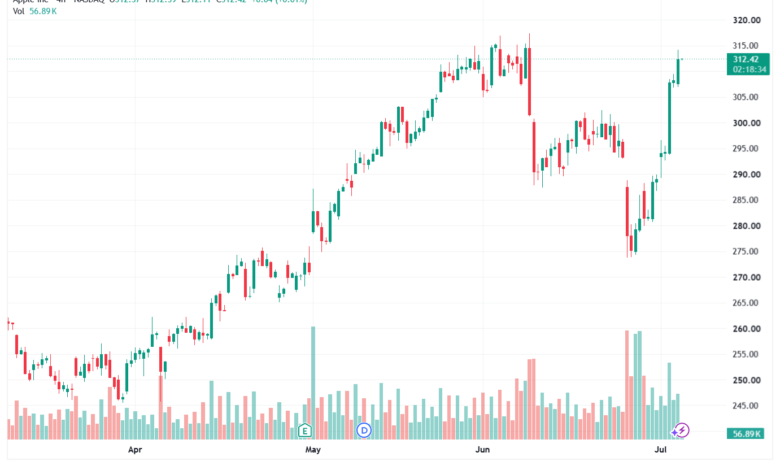Click the Jul label on time axis
The height and width of the screenshot is (470, 780).
tap(661, 450)
